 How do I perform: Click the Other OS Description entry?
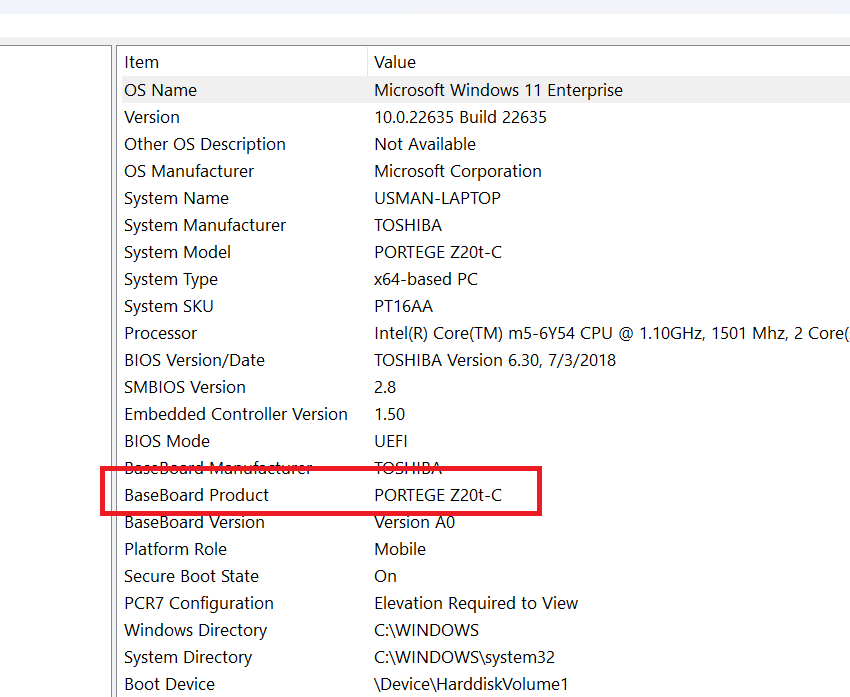[x=205, y=144]
